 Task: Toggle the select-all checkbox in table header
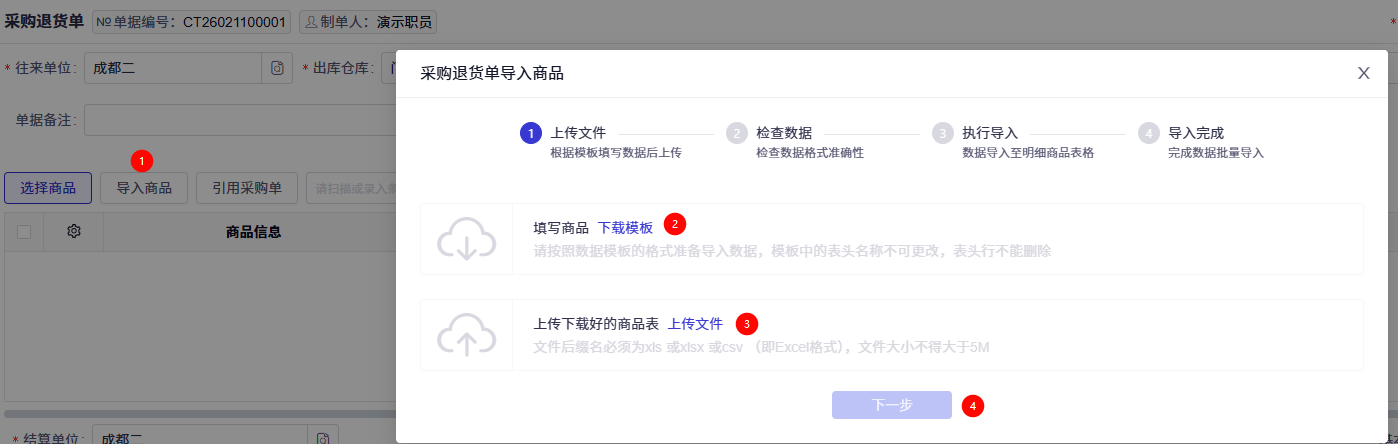tap(24, 232)
